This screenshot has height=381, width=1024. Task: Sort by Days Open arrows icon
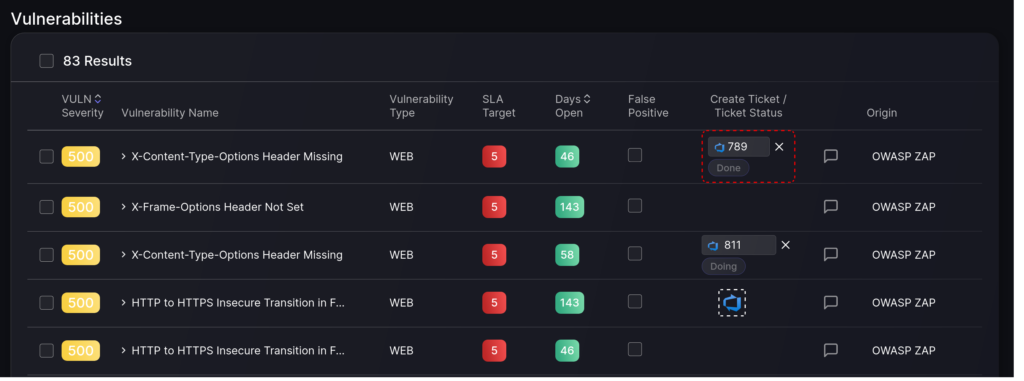(x=586, y=99)
